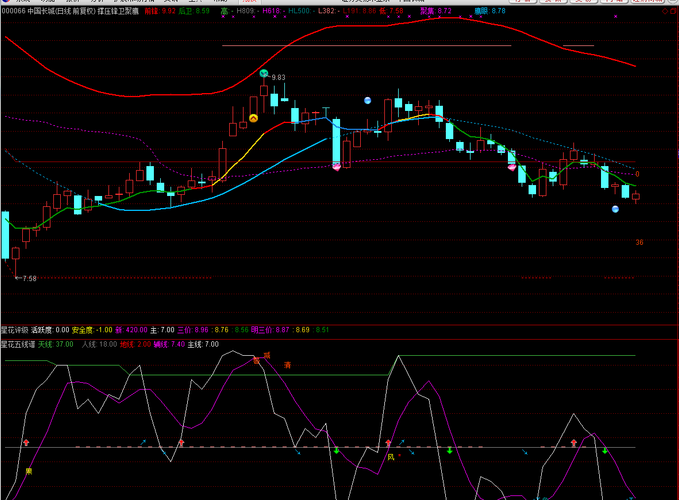
Task: Click the 瞄眼: 8.78 value
Action: click(490, 11)
